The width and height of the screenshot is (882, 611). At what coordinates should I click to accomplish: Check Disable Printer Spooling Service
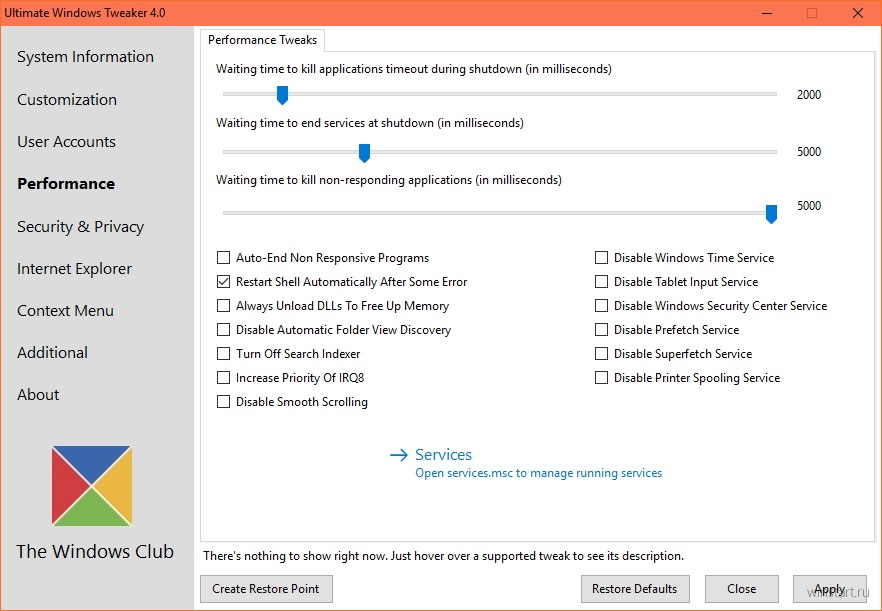(x=601, y=378)
